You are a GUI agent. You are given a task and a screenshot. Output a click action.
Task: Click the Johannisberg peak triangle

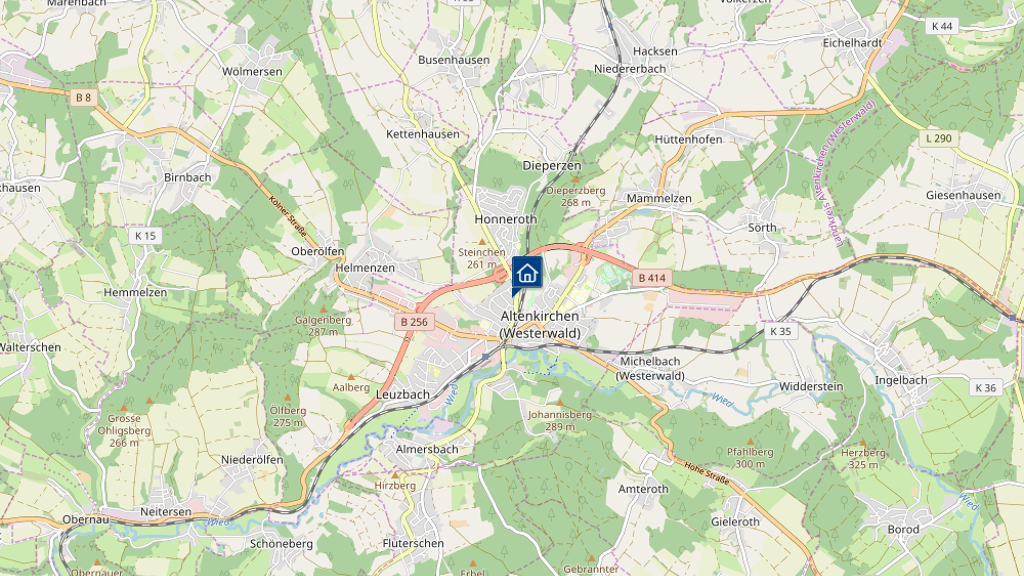click(559, 402)
